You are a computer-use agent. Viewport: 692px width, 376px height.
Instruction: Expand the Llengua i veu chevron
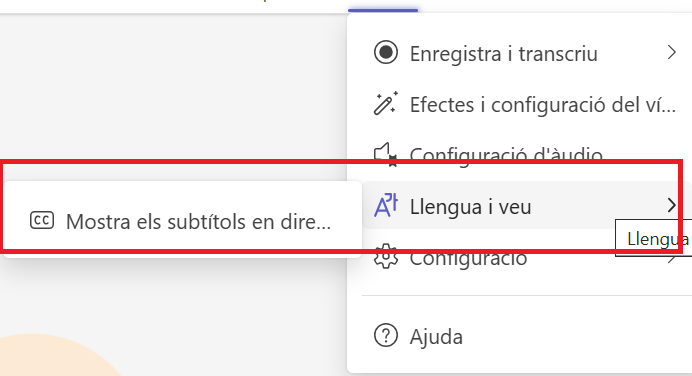pyautogui.click(x=671, y=205)
